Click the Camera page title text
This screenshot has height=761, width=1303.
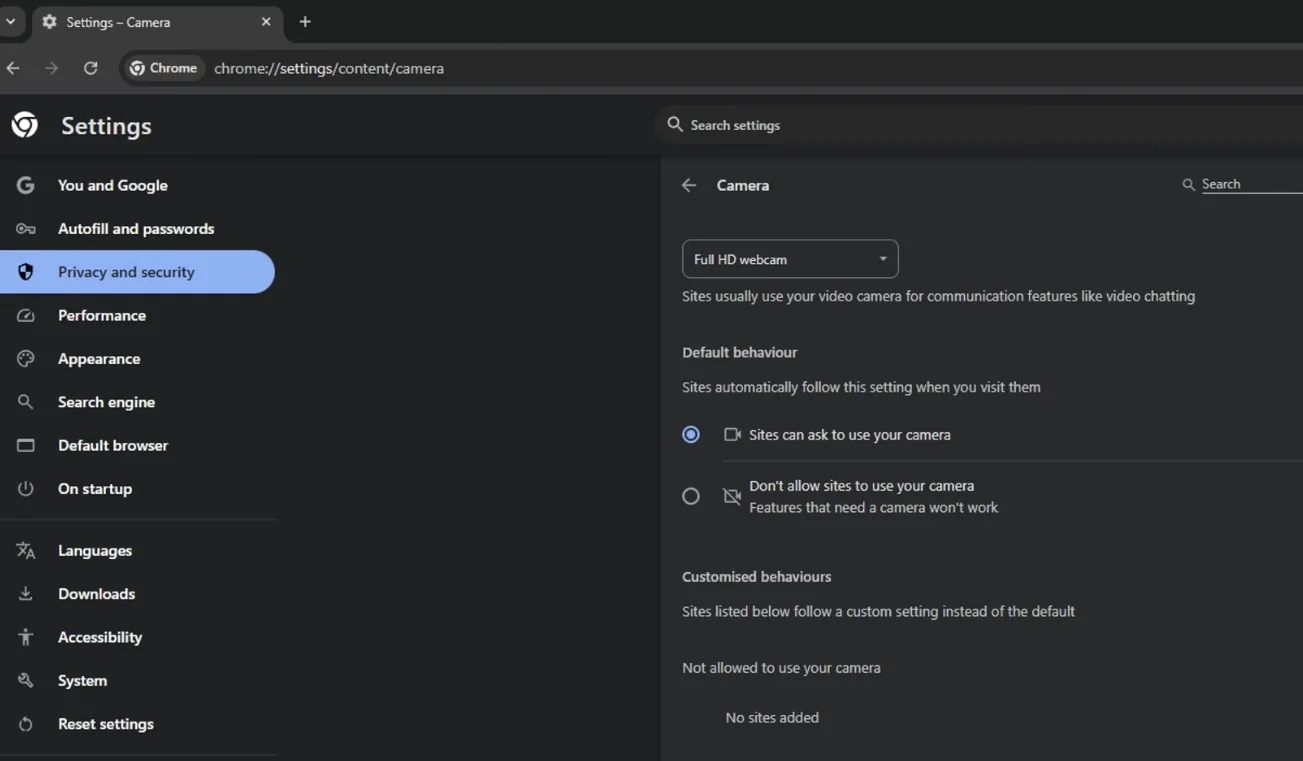click(743, 185)
